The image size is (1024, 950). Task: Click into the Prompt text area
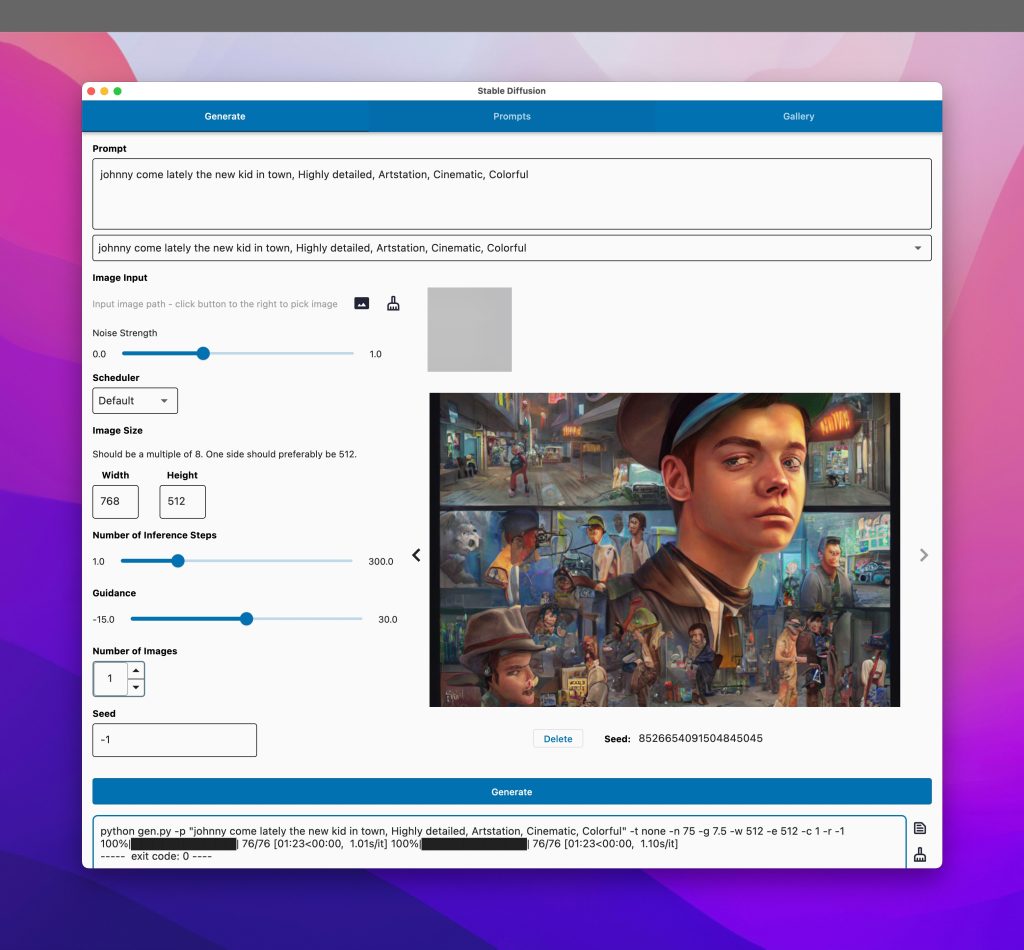tap(512, 194)
